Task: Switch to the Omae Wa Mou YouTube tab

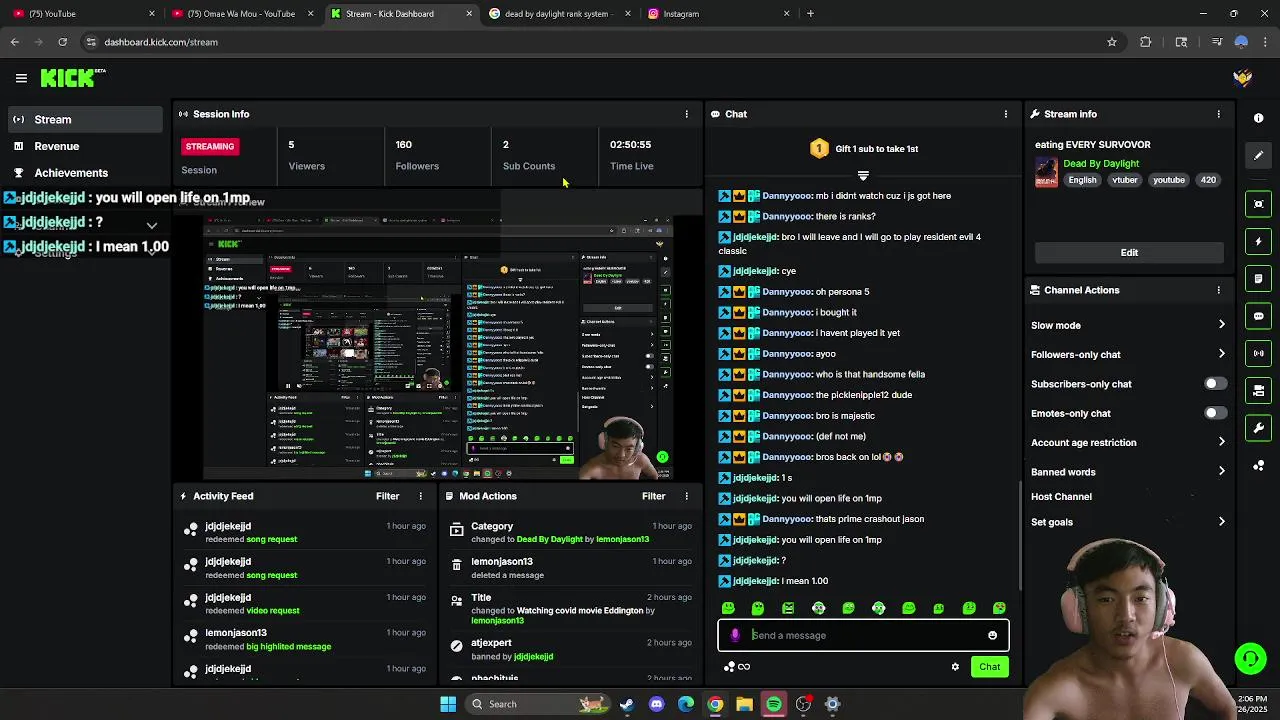Action: point(240,14)
